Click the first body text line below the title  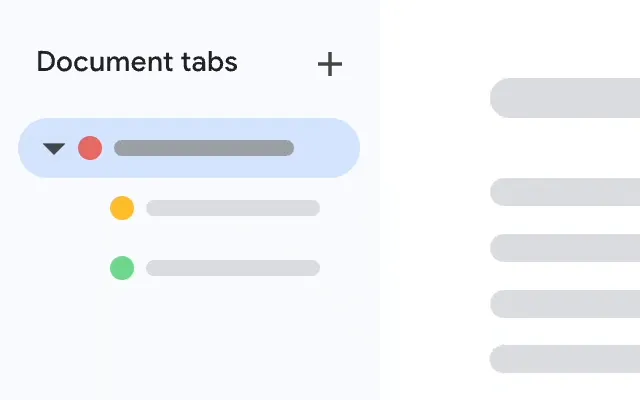coord(565,191)
